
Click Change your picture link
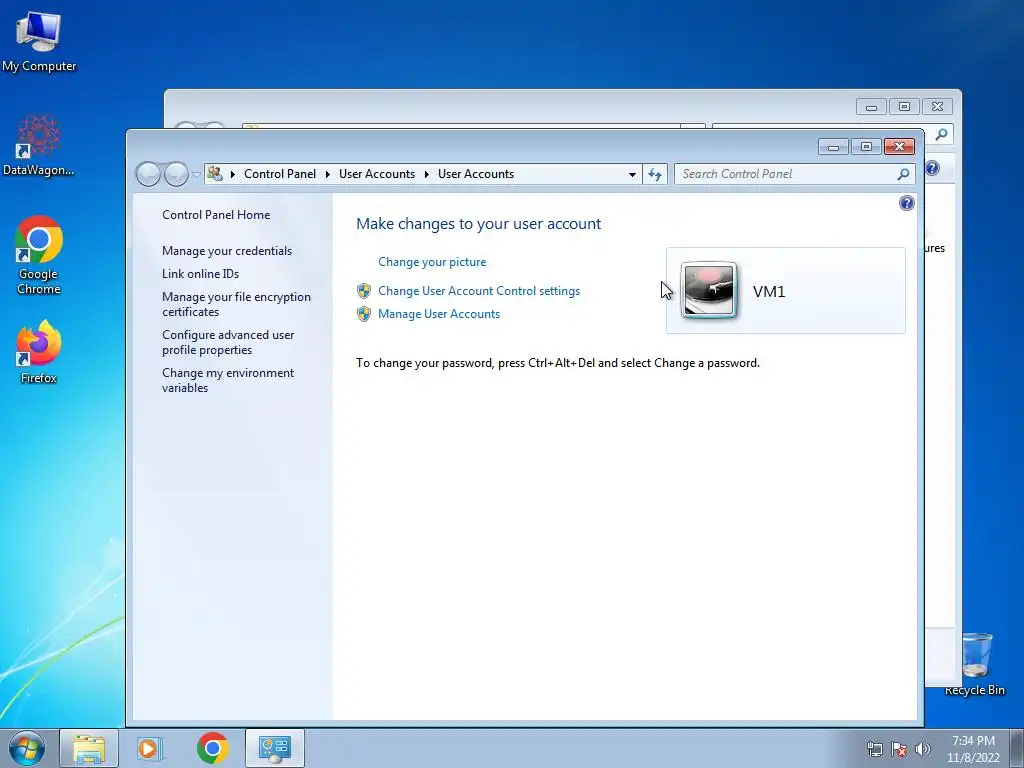[432, 262]
